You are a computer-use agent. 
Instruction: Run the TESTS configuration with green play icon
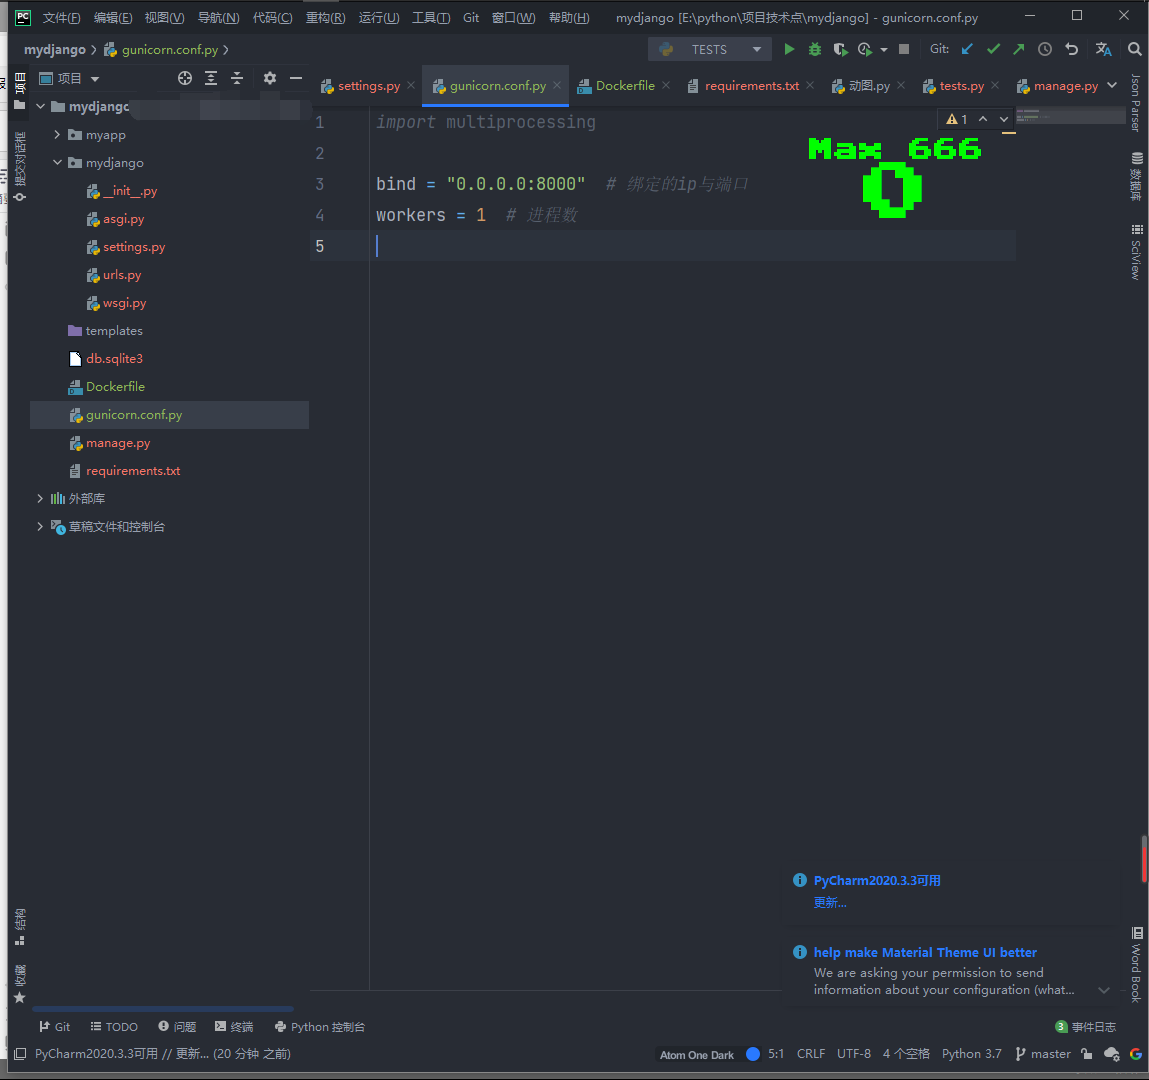[x=789, y=49]
